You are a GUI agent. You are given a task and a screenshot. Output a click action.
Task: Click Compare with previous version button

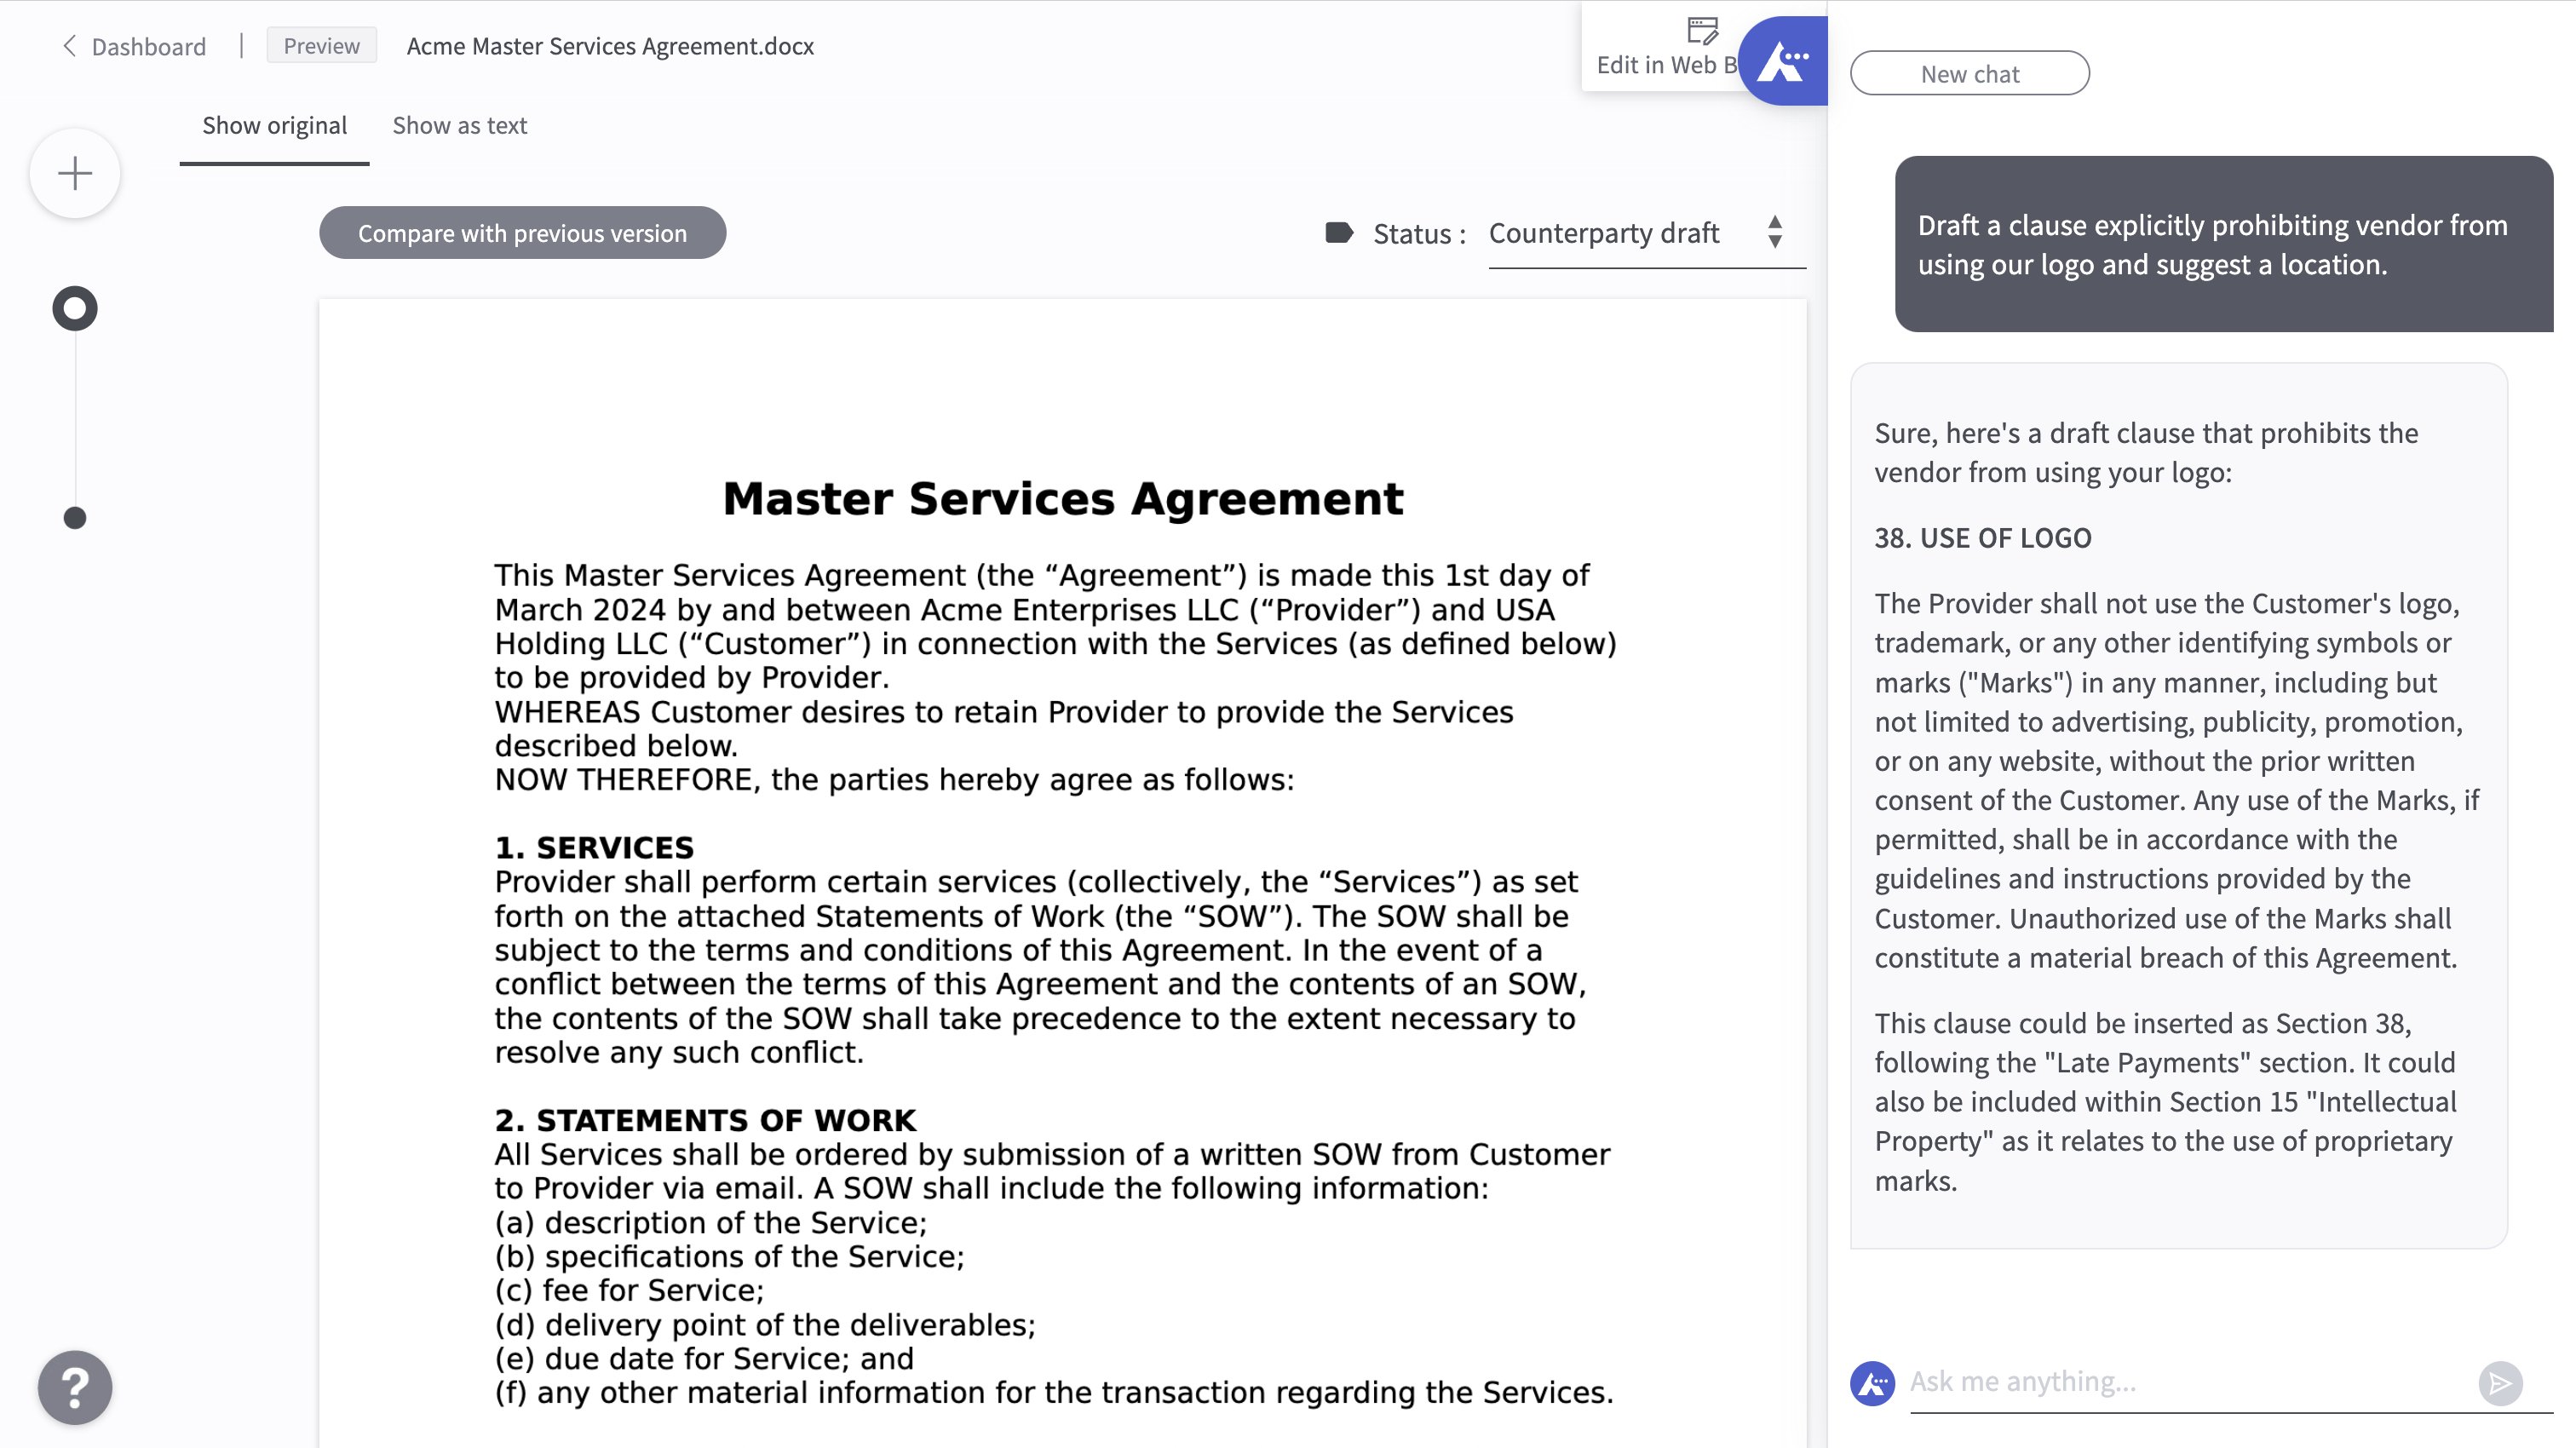pos(522,232)
